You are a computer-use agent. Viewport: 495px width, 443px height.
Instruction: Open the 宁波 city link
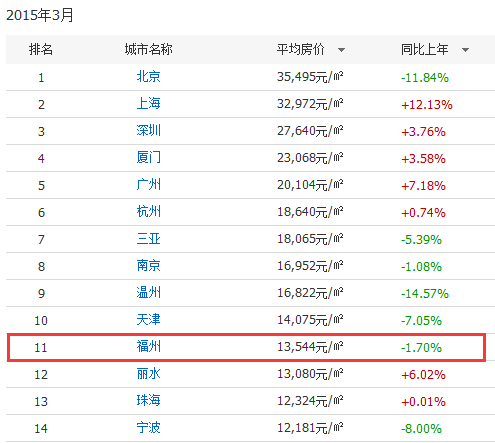pos(149,428)
